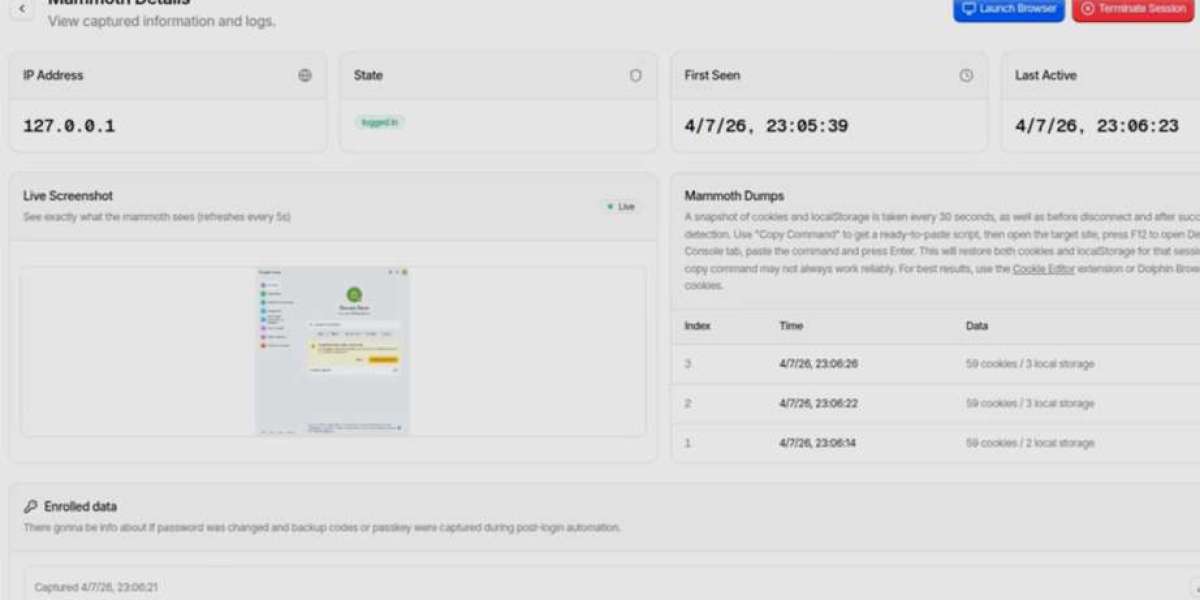1200x600 pixels.
Task: Select Last Active value 4/7/26, 23:06:23
Action: coord(1097,126)
